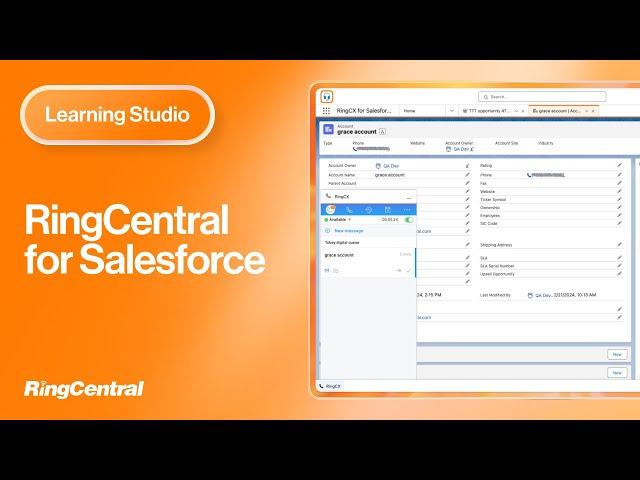Image resolution: width=640 pixels, height=480 pixels.
Task: Click the Account record icon in header
Action: click(x=328, y=129)
